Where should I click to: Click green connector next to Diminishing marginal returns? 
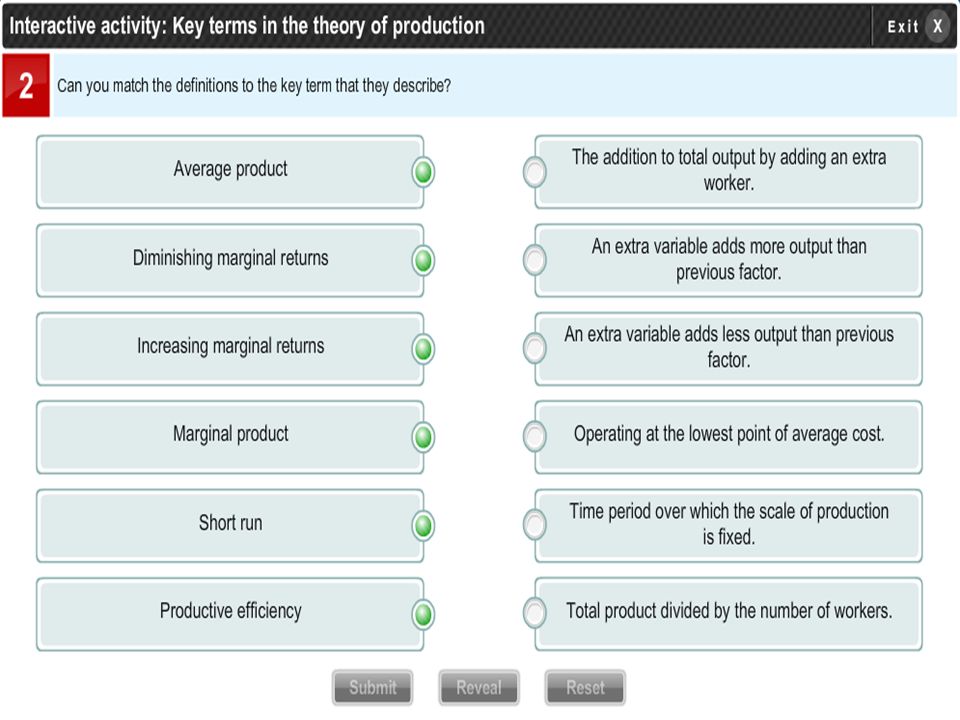[x=423, y=261]
